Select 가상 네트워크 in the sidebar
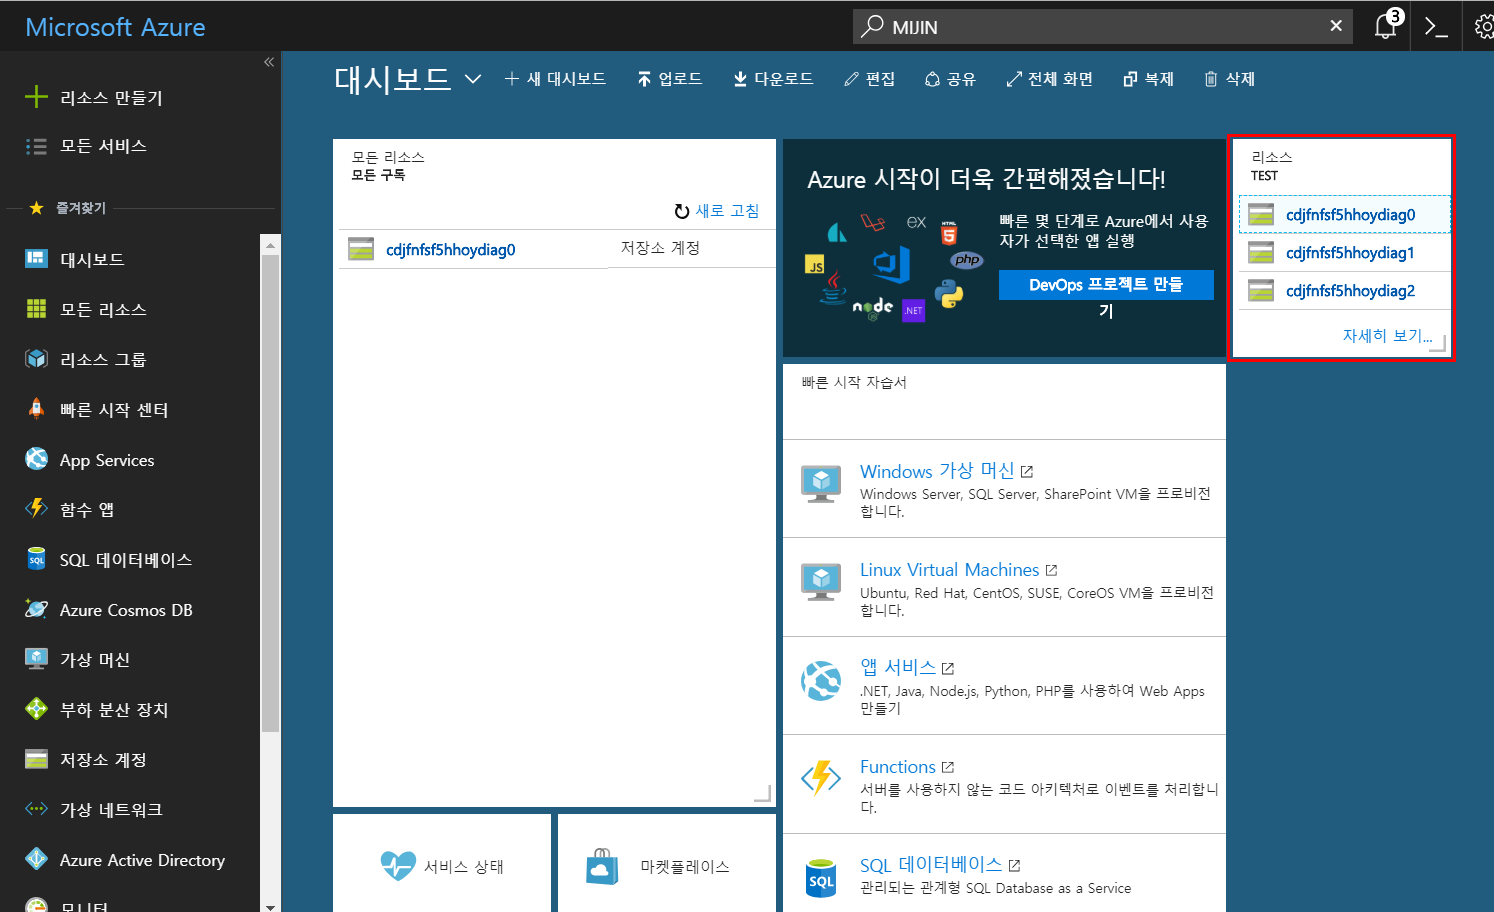The width and height of the screenshot is (1494, 912). coord(111,810)
